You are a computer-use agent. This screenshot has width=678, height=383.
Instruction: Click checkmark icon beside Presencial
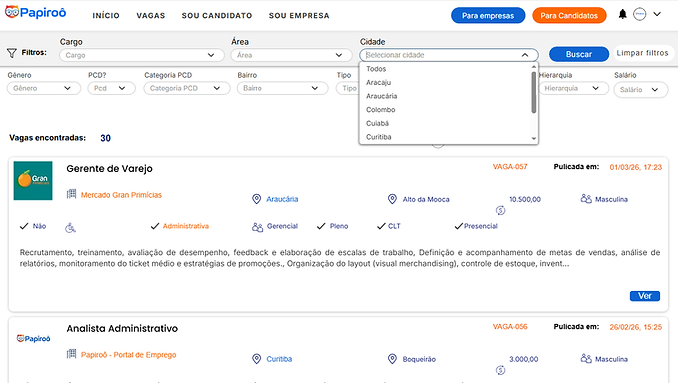458,226
